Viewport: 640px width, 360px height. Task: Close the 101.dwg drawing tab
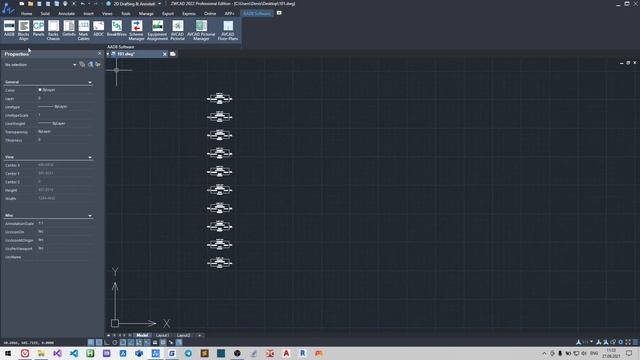(165, 54)
